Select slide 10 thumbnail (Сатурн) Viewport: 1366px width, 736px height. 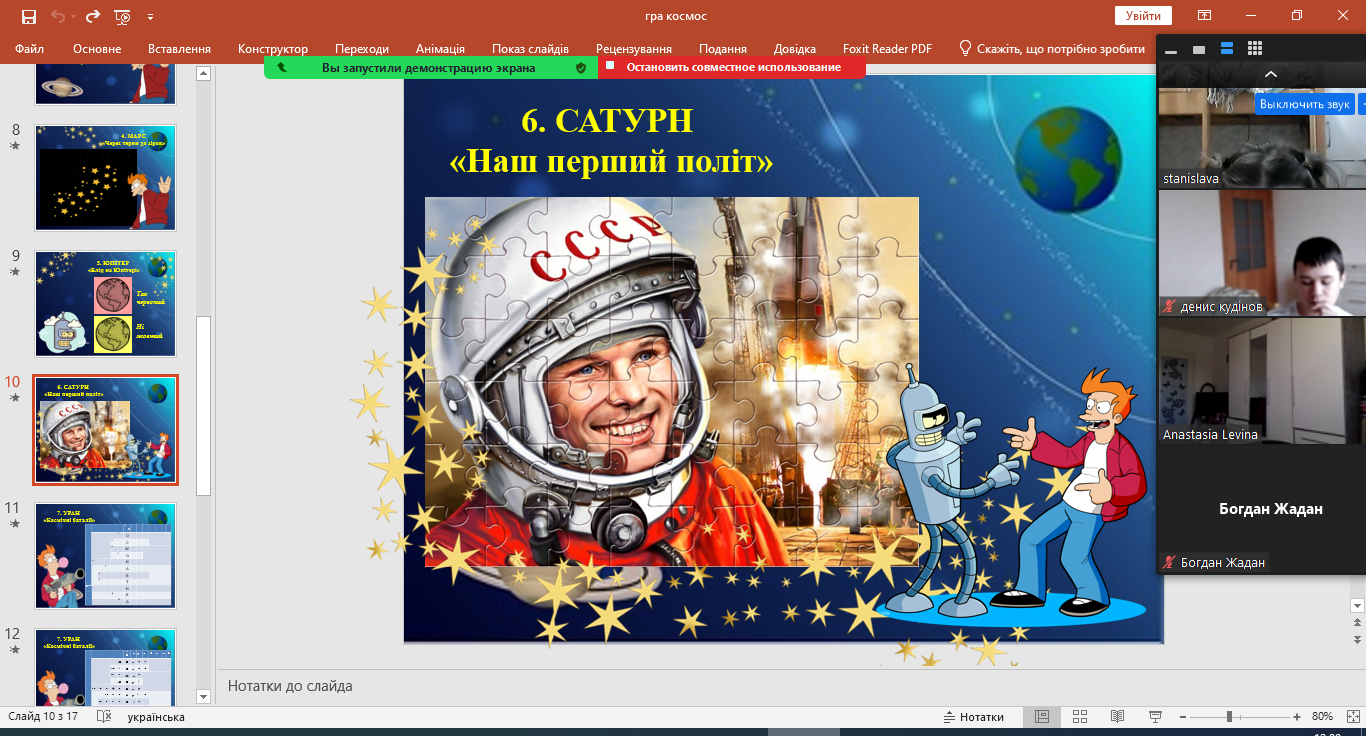[x=106, y=430]
